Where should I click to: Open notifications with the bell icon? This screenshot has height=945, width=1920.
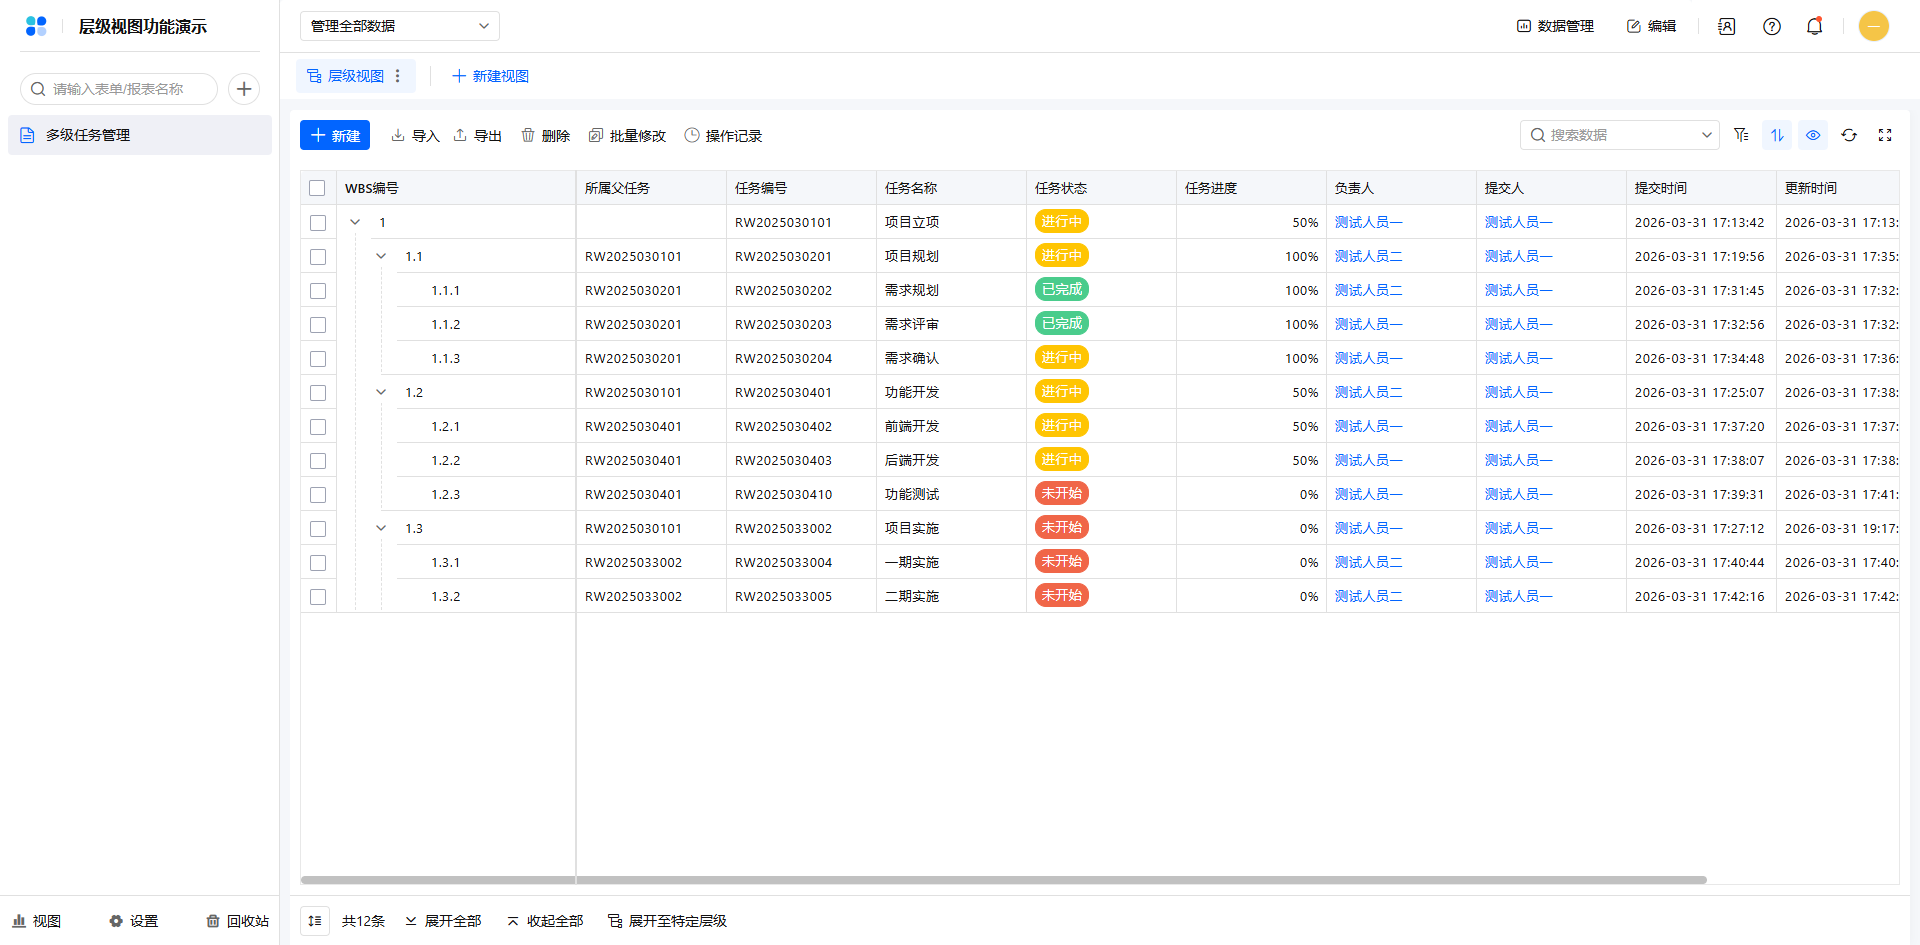coord(1814,27)
